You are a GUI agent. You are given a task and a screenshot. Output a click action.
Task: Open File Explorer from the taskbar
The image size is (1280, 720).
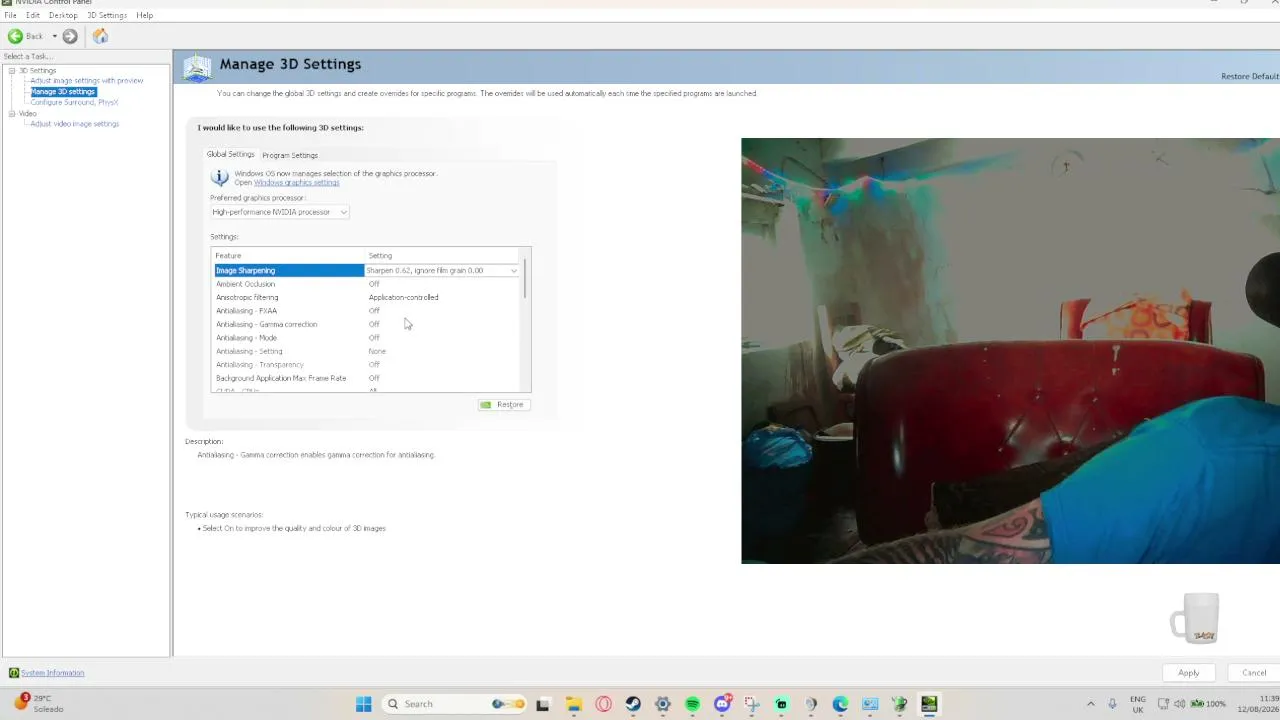(573, 704)
